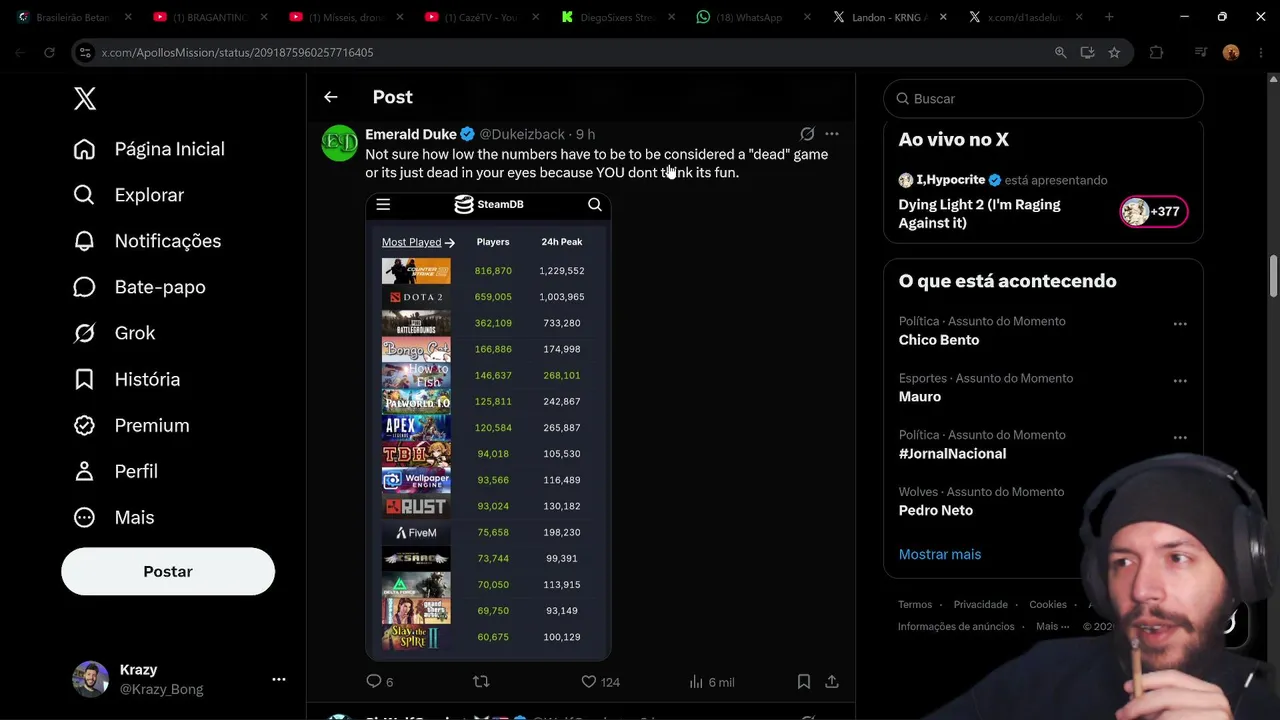Screen dimensions: 1280x720
Task: Open the Pedro Neto trend
Action: [x=936, y=510]
